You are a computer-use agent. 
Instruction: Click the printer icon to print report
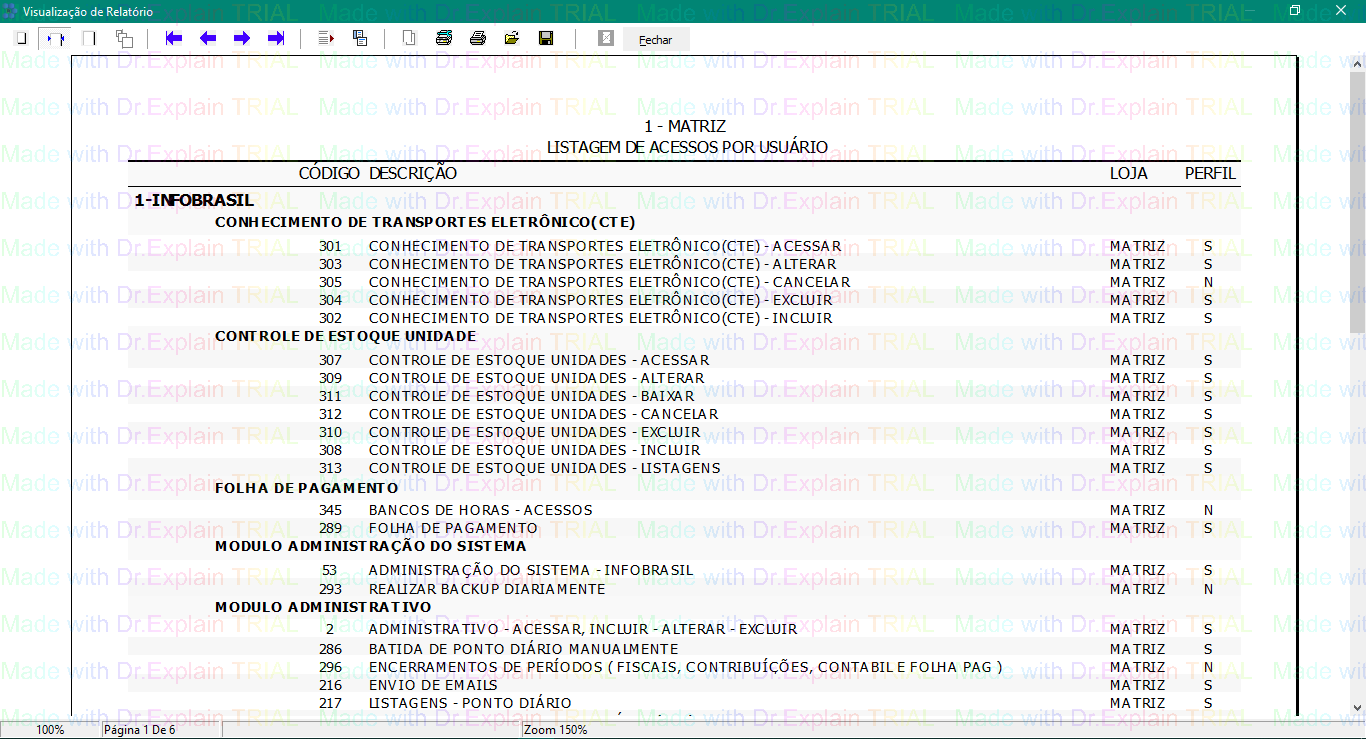[478, 39]
